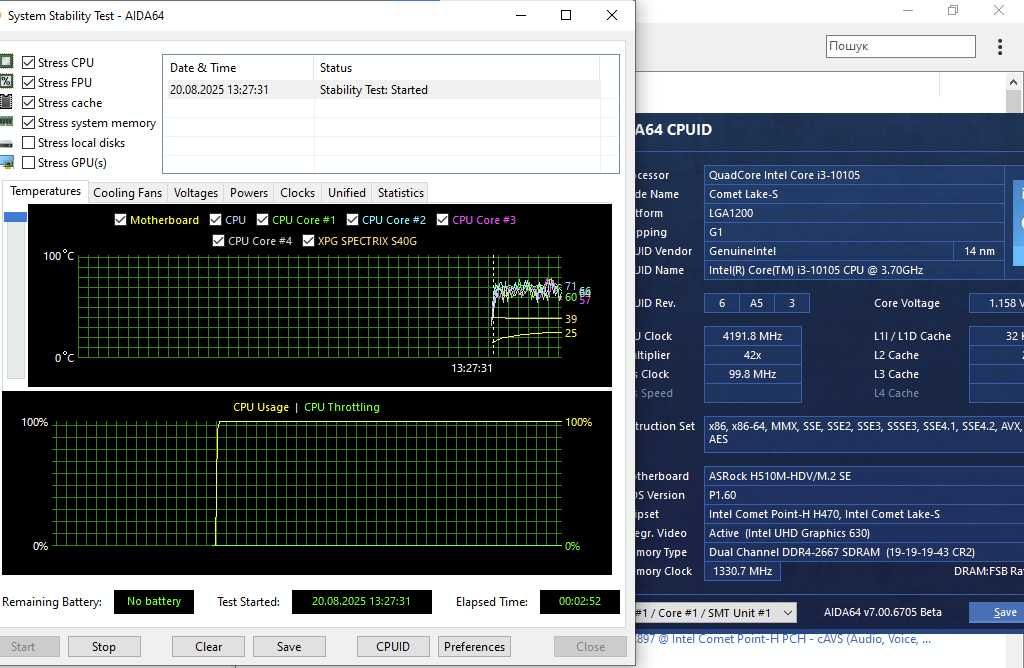Click the scroll-up arrow in the background window
This screenshot has height=668, width=1024.
pyautogui.click(x=1013, y=82)
